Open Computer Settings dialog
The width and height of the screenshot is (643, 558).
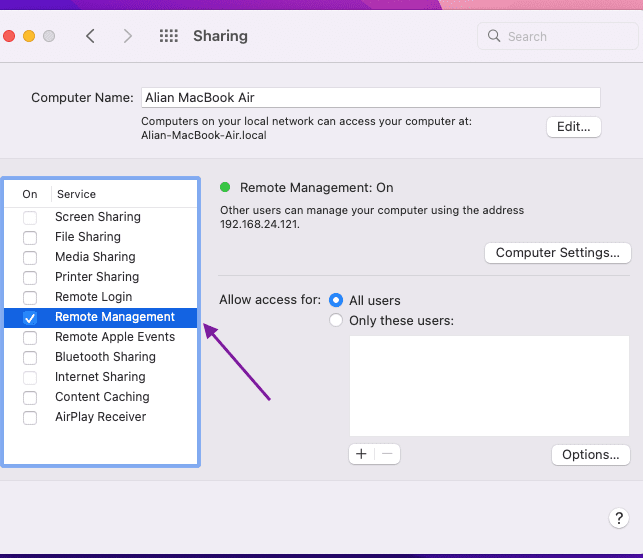point(557,253)
